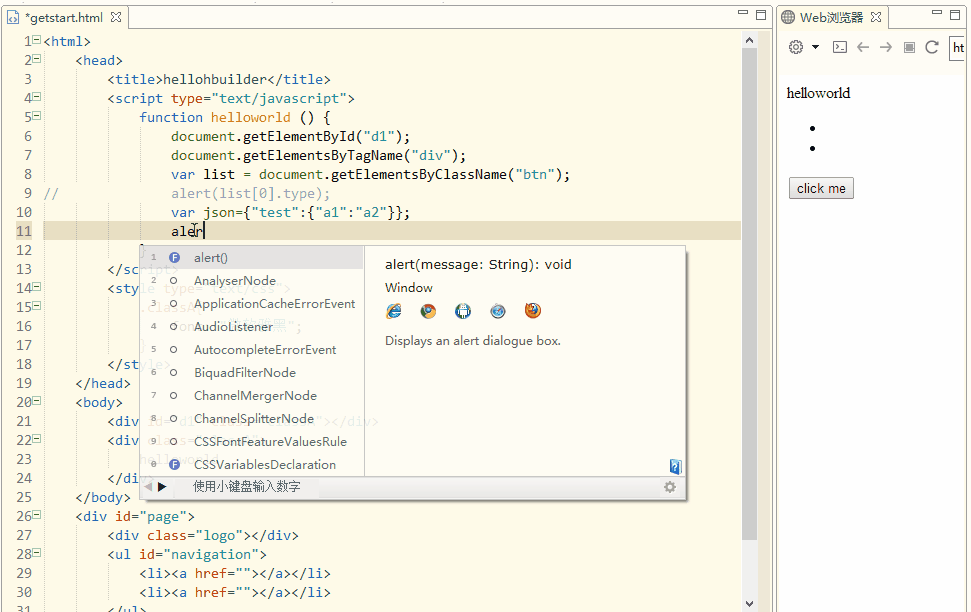Screen dimensions: 971x612
Task: Switch to the getstart.html editor tab
Action: [66, 17]
